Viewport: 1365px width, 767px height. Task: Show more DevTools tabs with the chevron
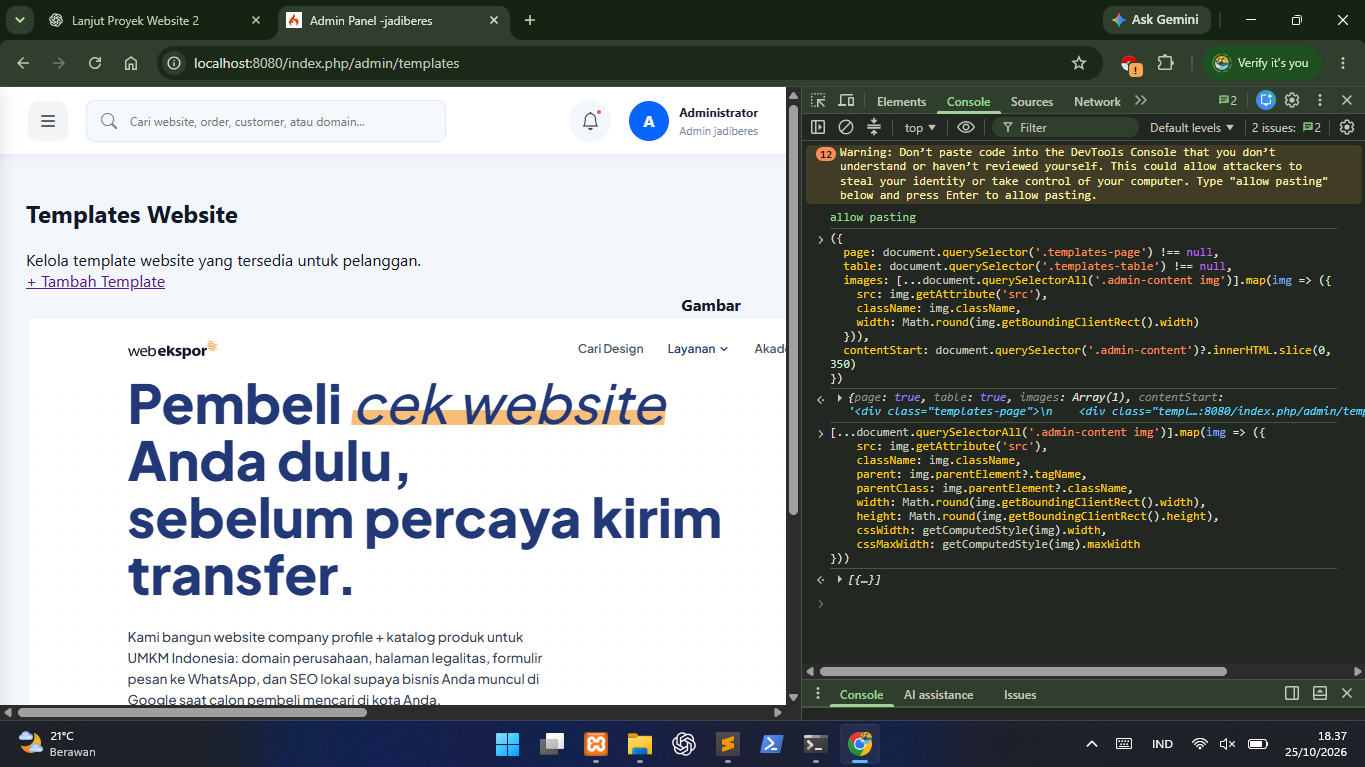click(x=1141, y=101)
